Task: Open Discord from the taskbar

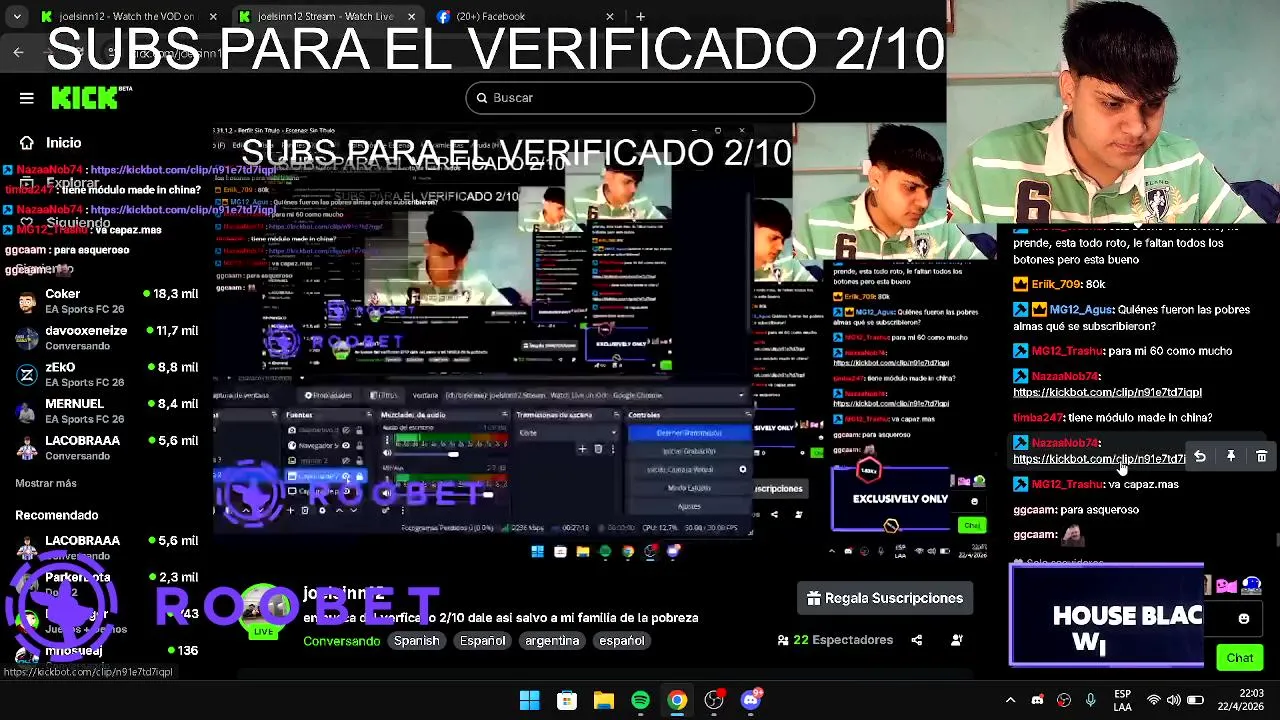Action: point(751,701)
